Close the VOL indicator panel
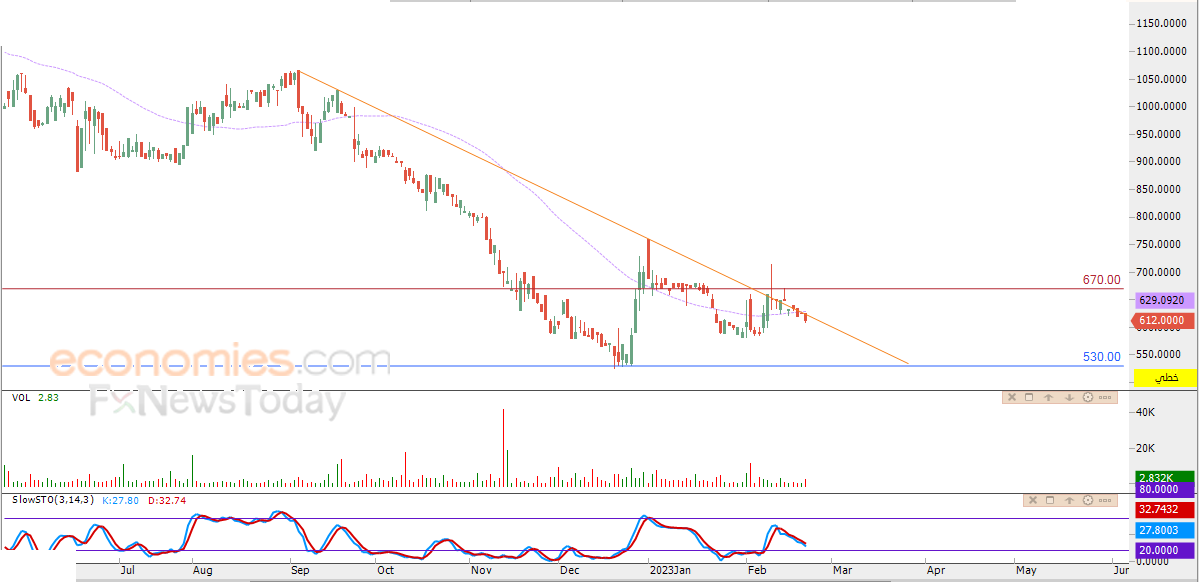The width and height of the screenshot is (1199, 582). pyautogui.click(x=1011, y=398)
